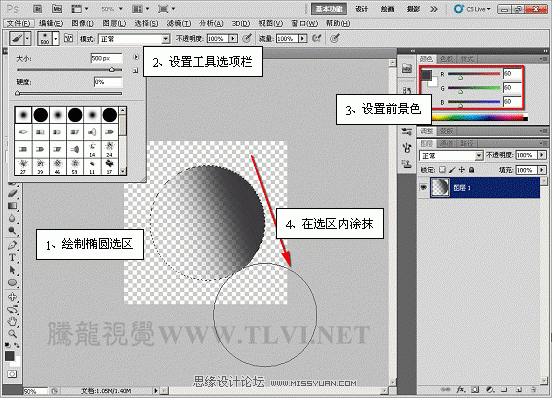Screen dimensions: 552x398
Task: Click the brush hardness 0% field
Action: pos(108,82)
